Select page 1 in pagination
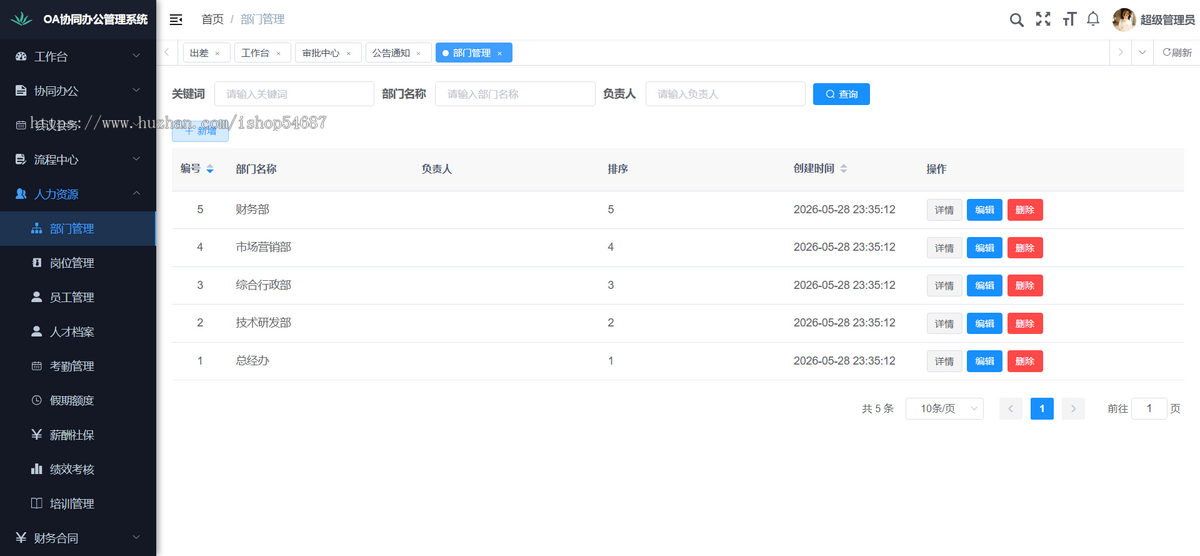This screenshot has width=1200, height=556. pyautogui.click(x=1042, y=408)
